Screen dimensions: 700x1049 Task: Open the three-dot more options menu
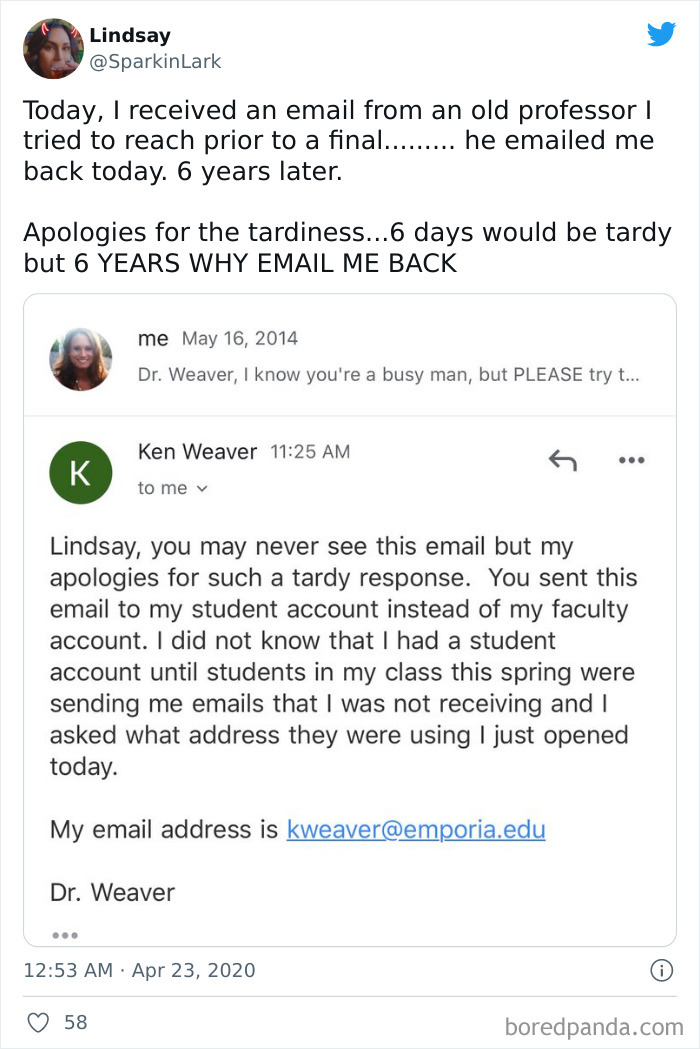pyautogui.click(x=631, y=461)
